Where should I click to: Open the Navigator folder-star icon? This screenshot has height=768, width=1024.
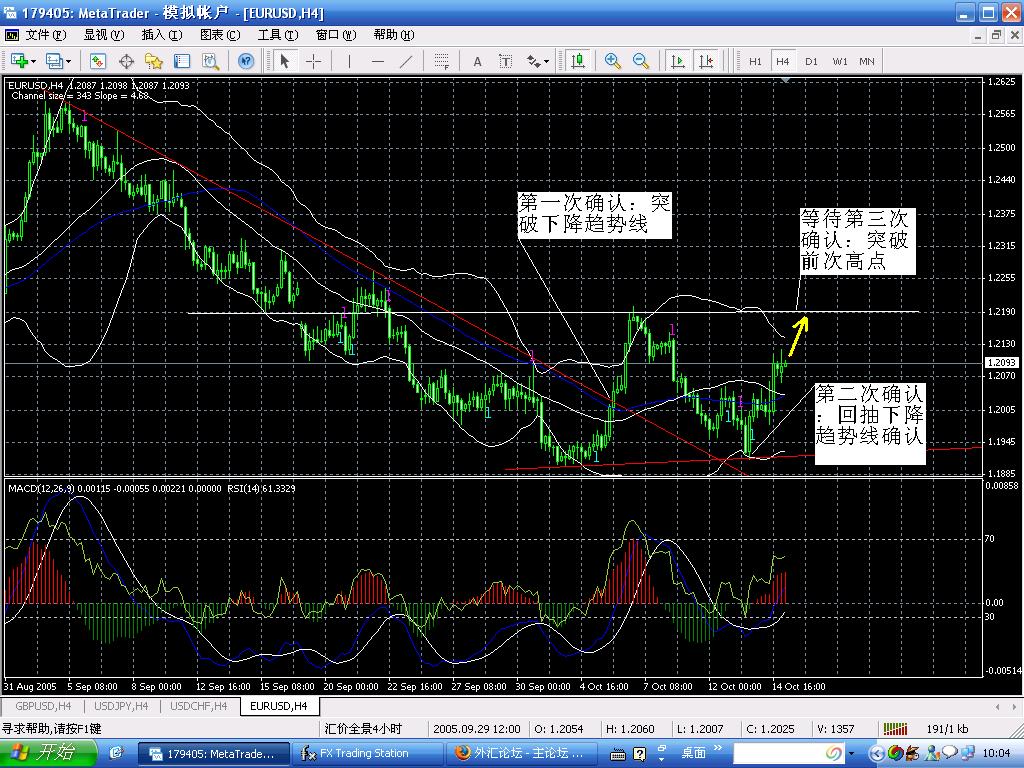pyautogui.click(x=154, y=61)
